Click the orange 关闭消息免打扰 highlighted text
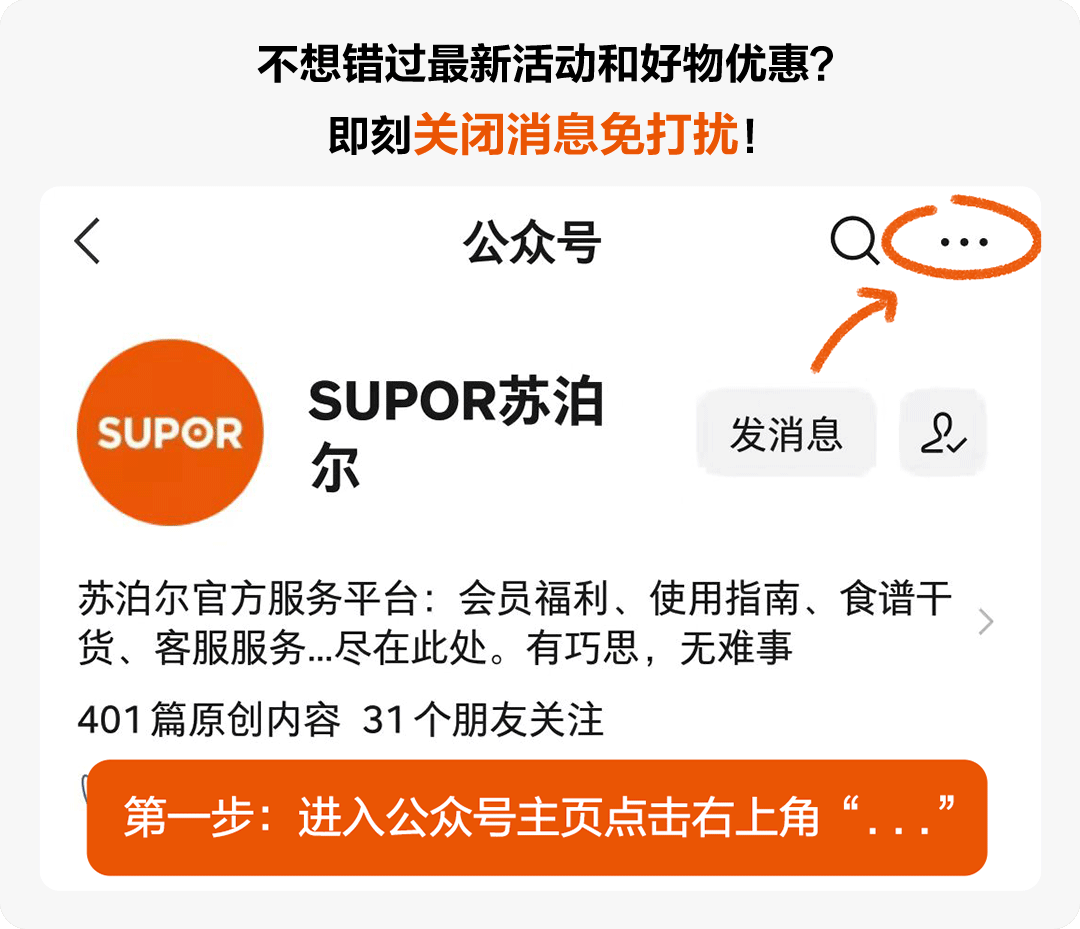 [576, 135]
